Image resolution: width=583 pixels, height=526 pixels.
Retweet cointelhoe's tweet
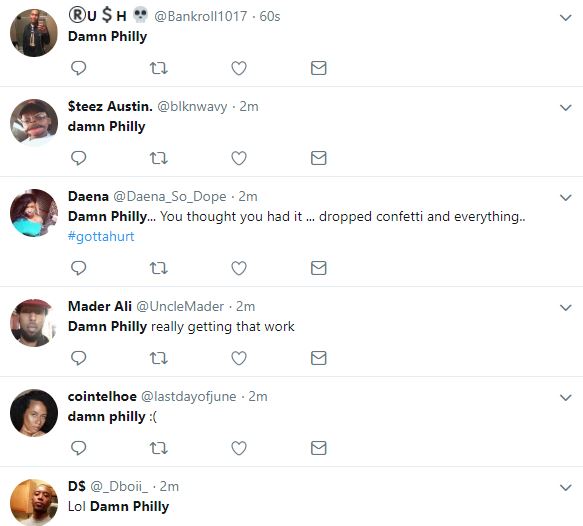point(159,448)
